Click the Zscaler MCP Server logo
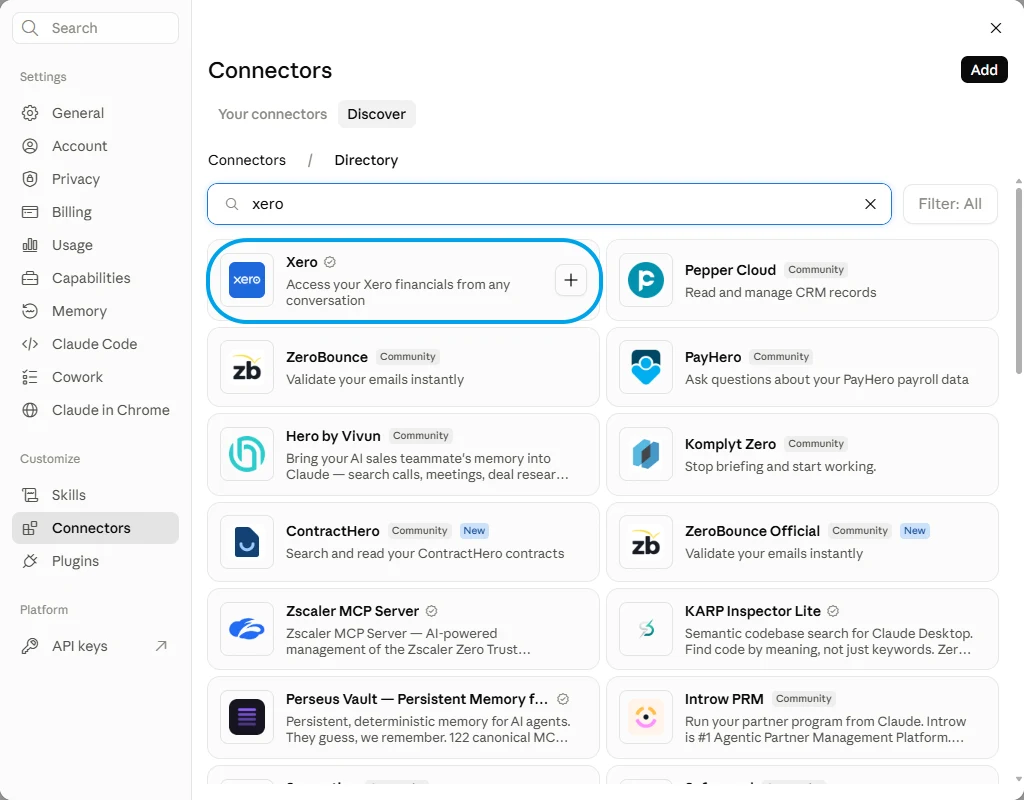 click(247, 629)
